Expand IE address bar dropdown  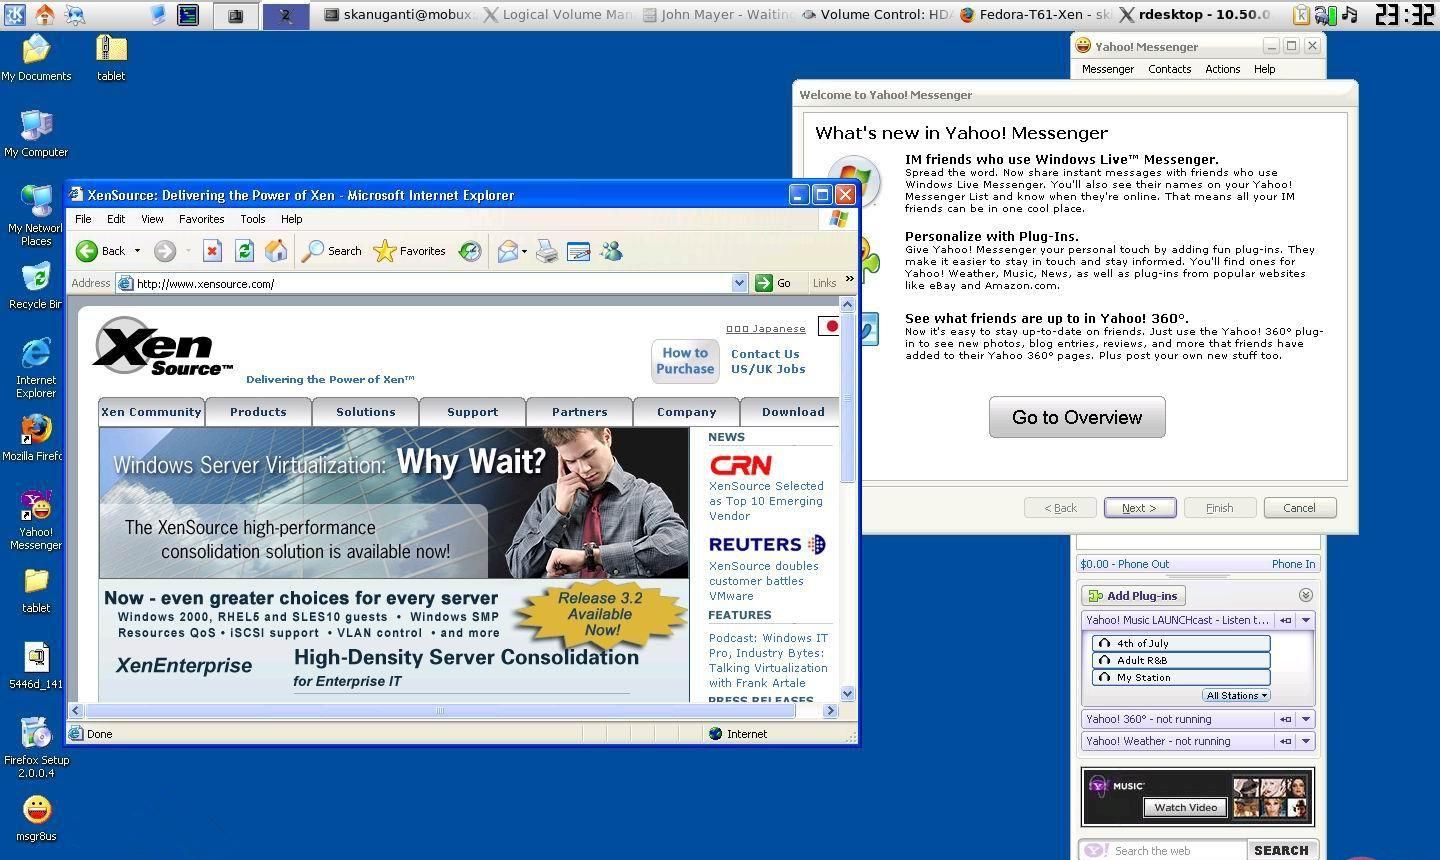pos(739,283)
